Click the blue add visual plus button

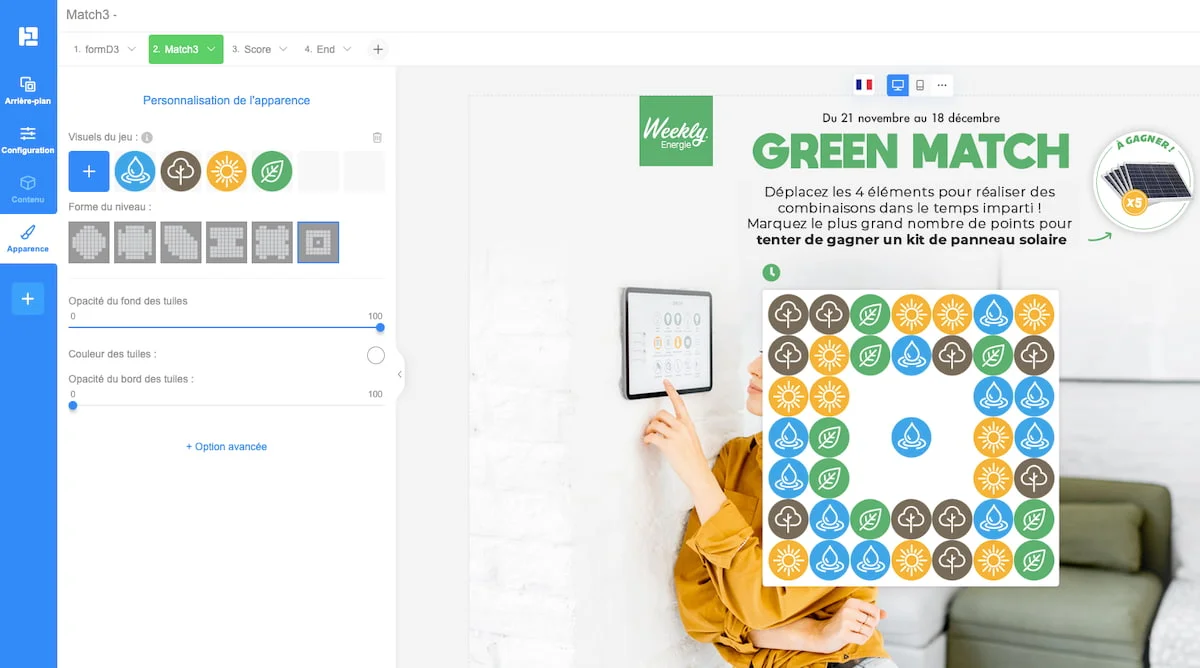click(x=89, y=172)
